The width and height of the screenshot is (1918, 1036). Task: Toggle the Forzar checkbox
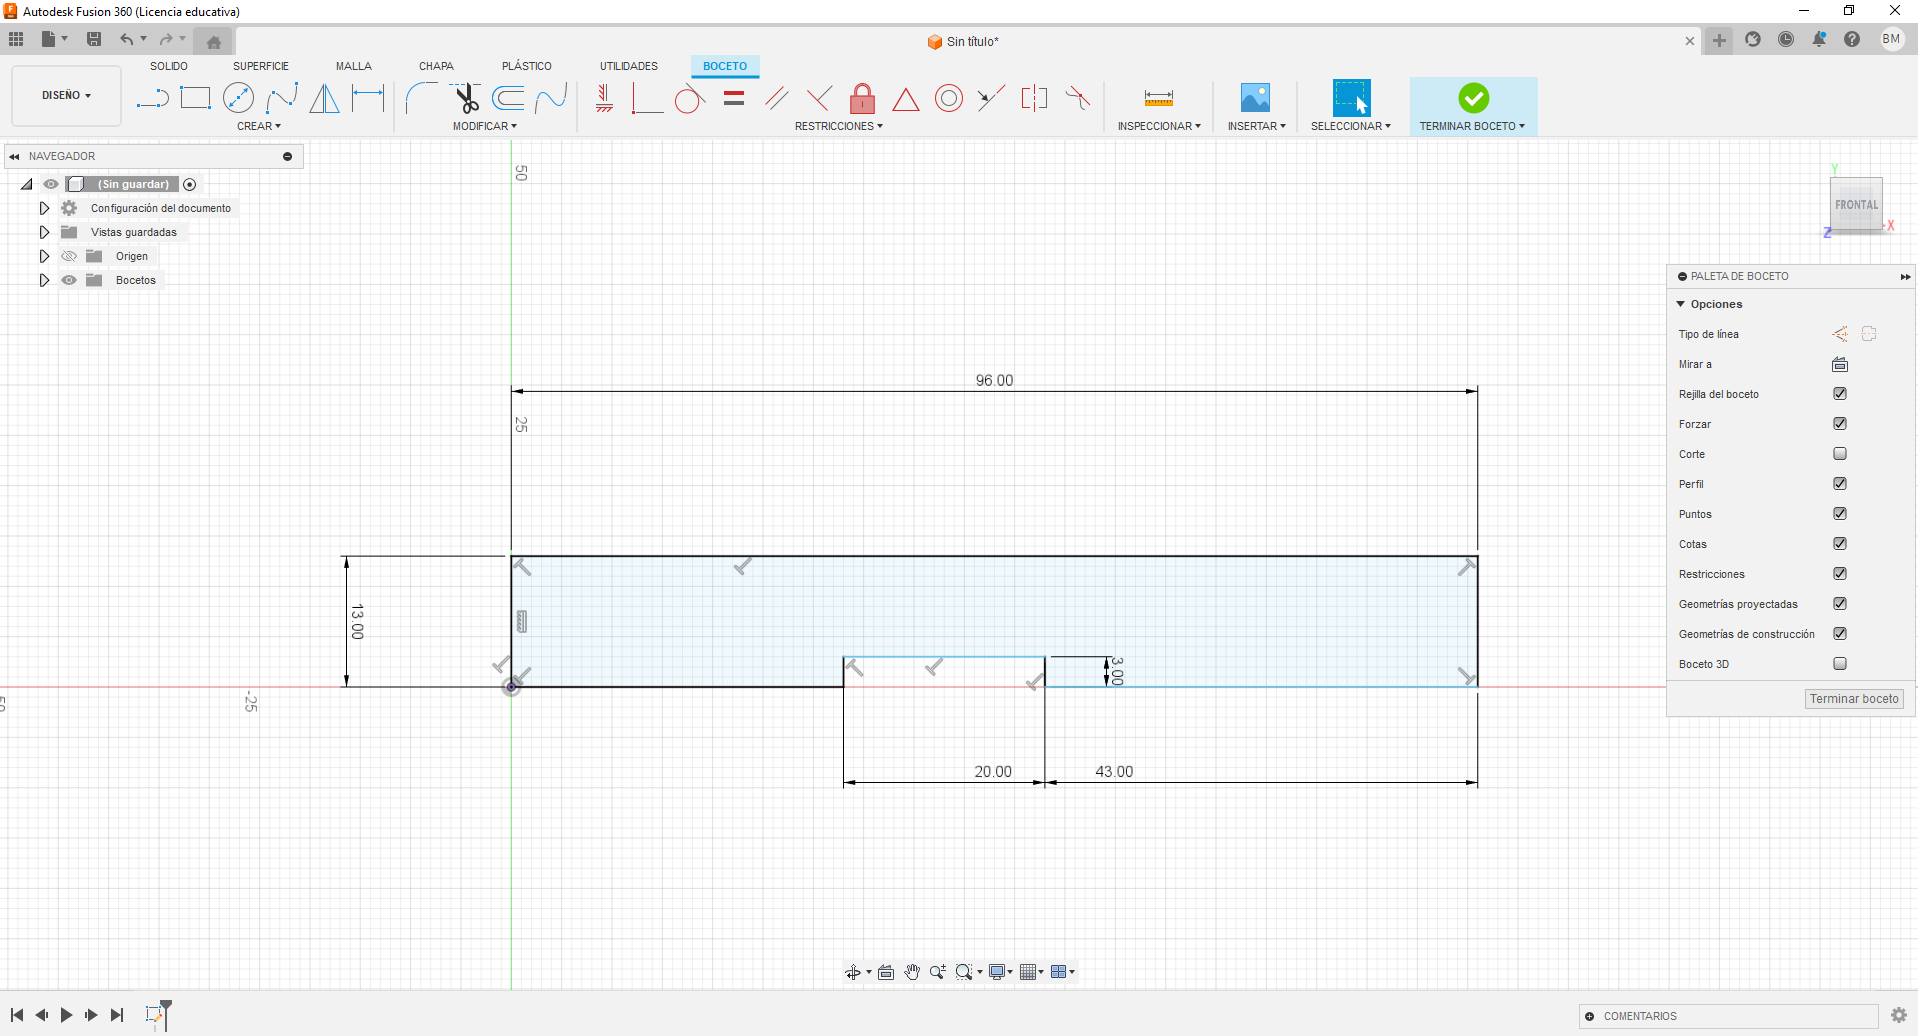1840,424
